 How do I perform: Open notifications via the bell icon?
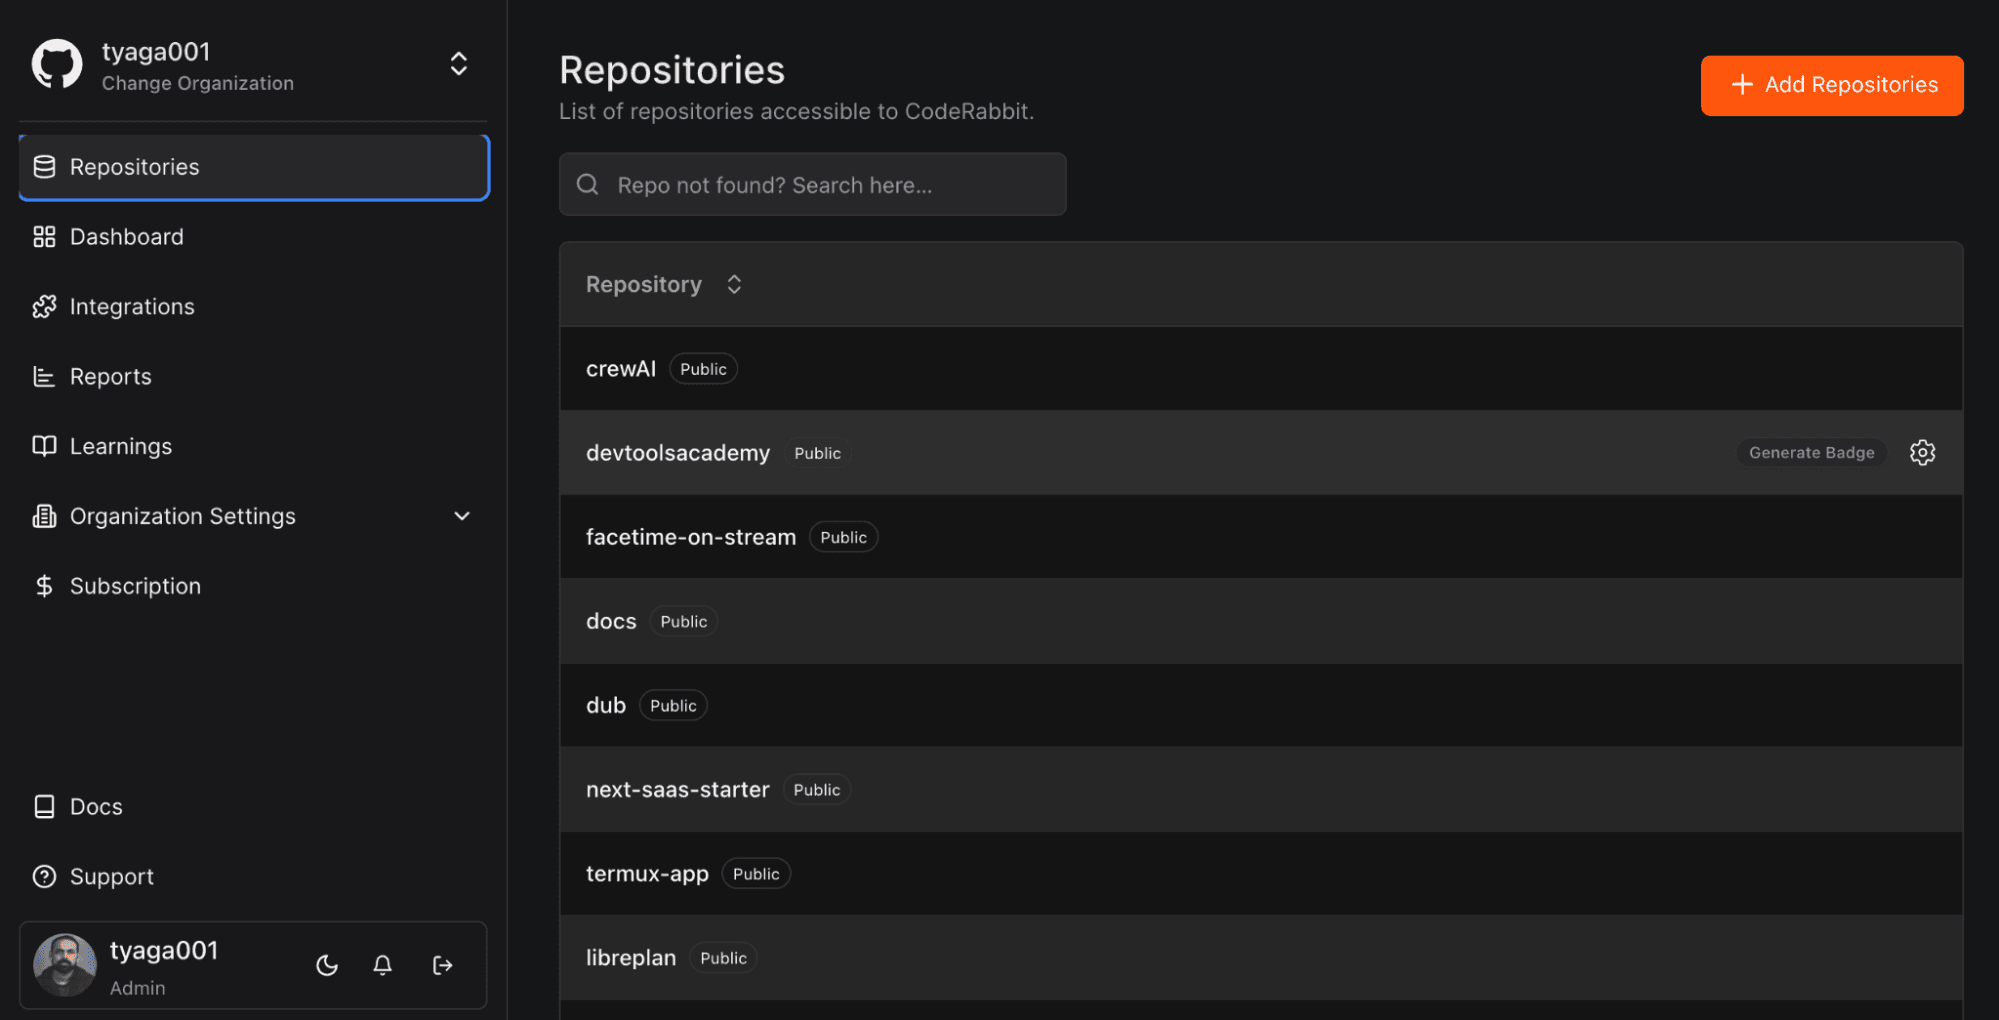coord(382,965)
